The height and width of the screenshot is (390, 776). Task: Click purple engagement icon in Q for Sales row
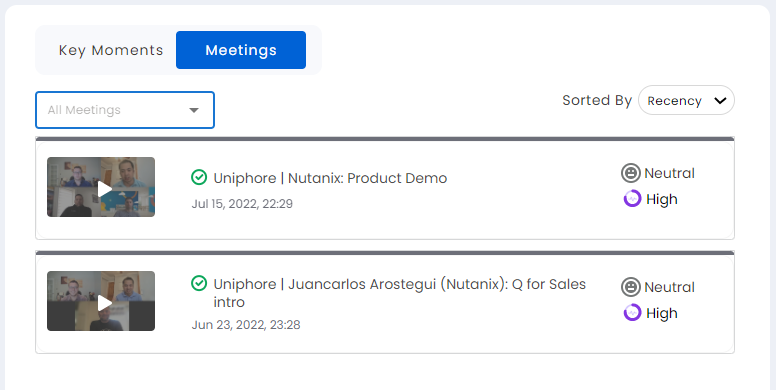point(632,313)
